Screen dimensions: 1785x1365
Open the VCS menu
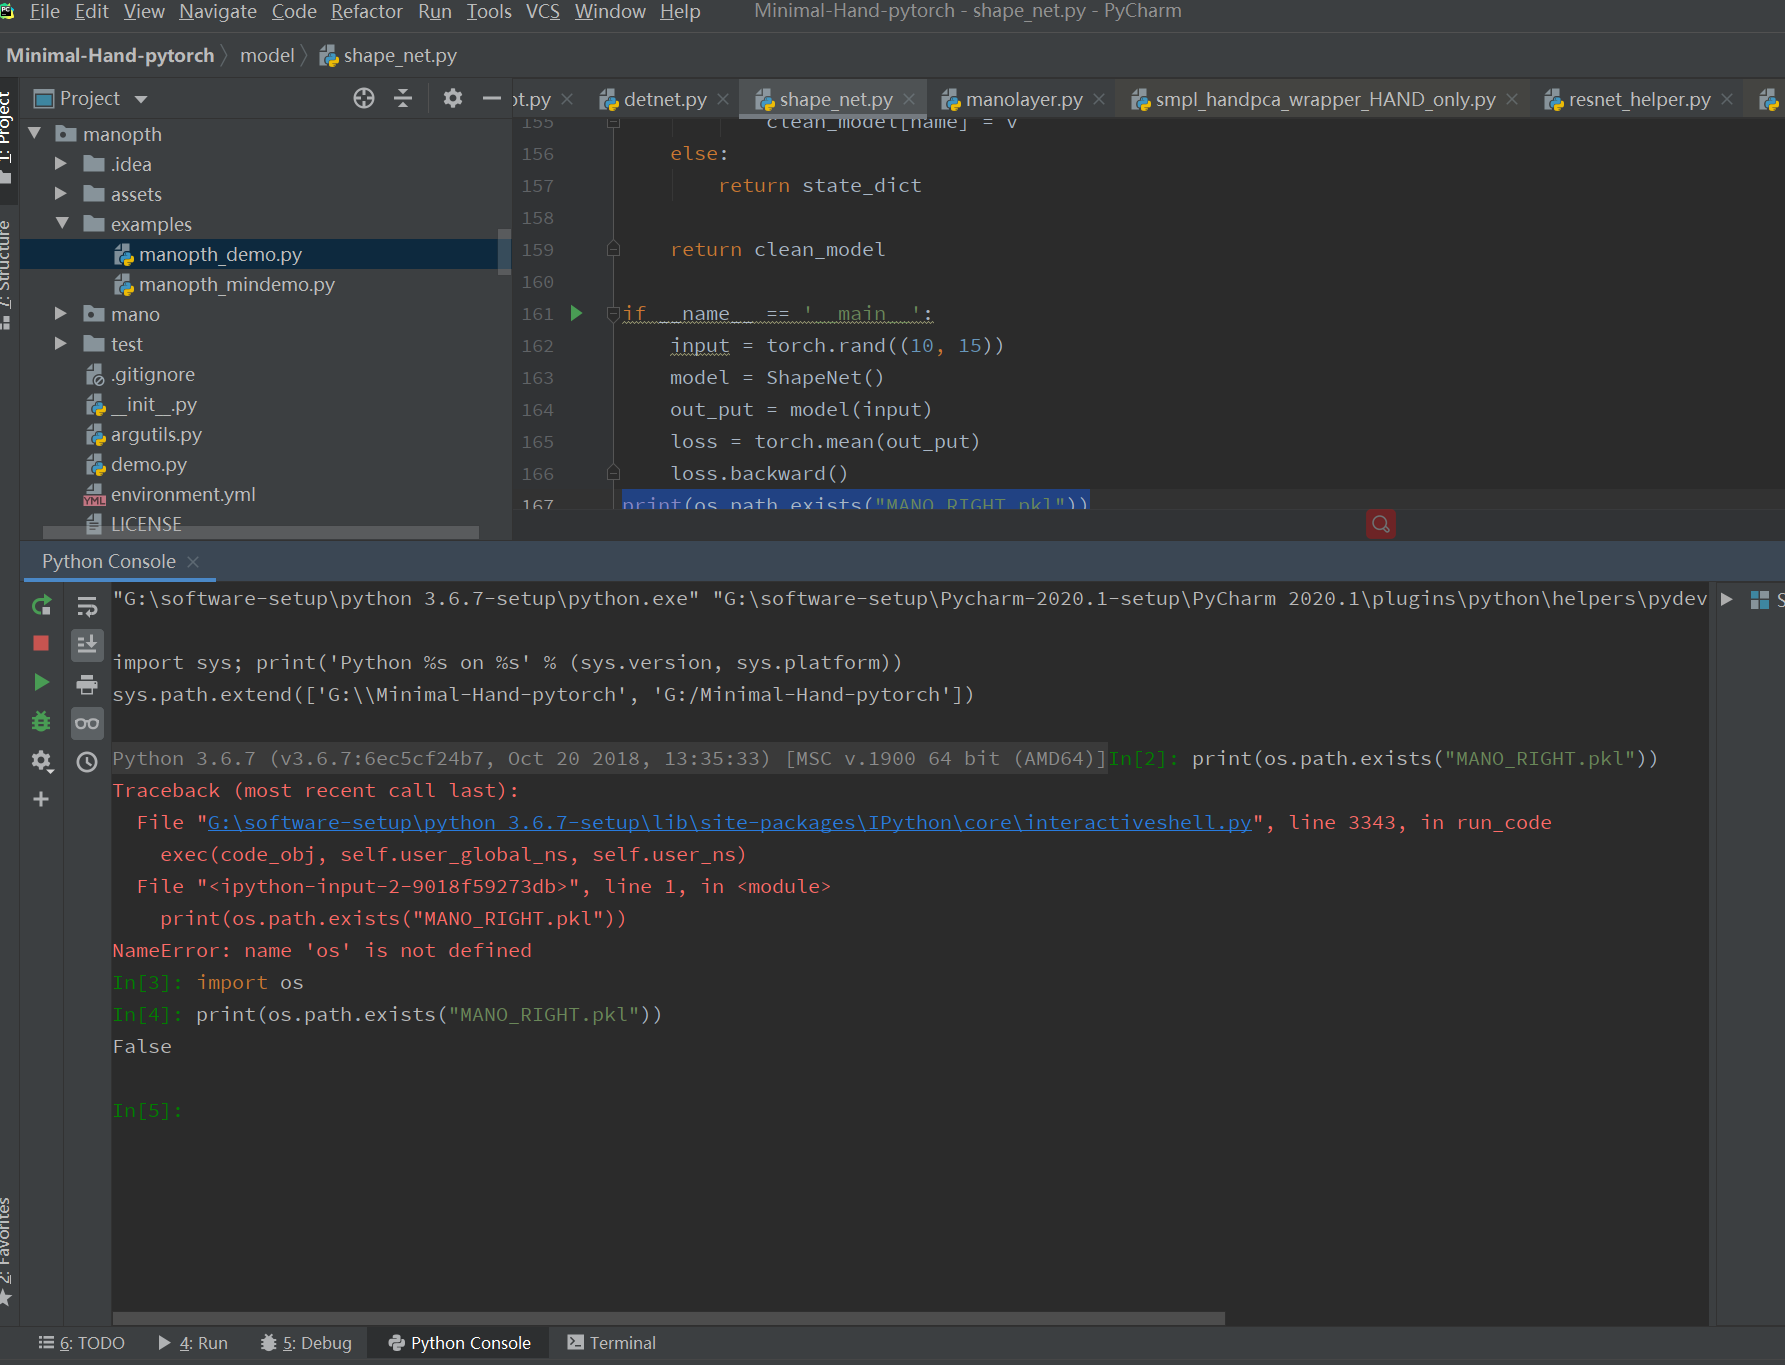[543, 11]
